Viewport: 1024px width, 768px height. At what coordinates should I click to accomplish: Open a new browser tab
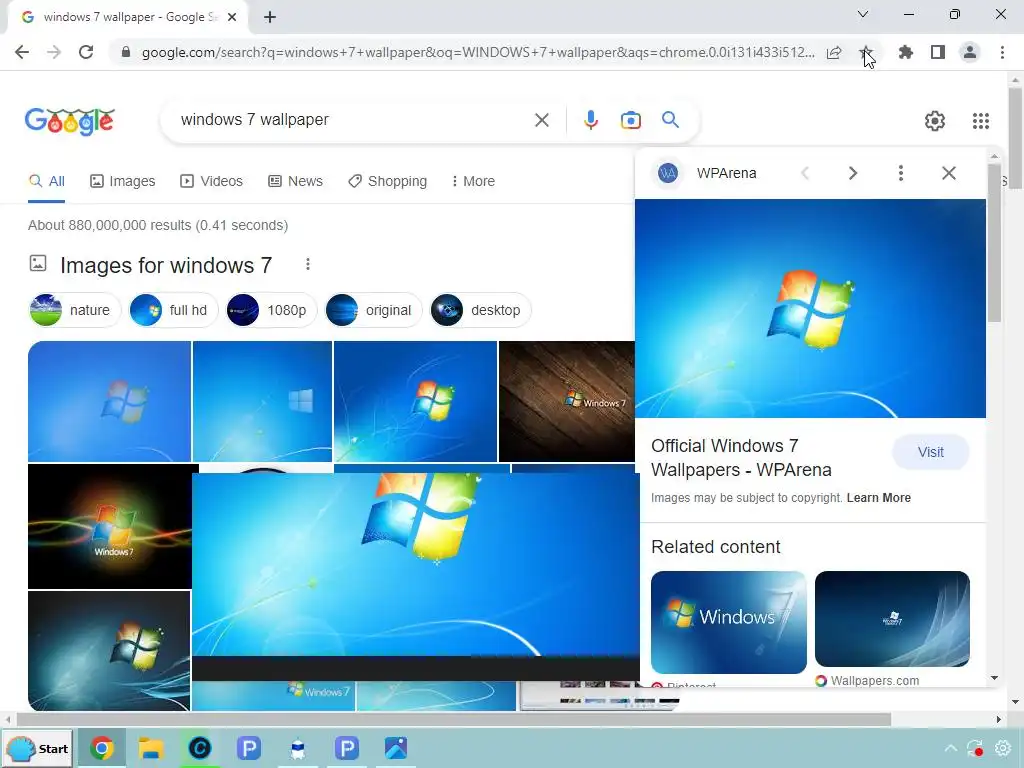pos(270,18)
